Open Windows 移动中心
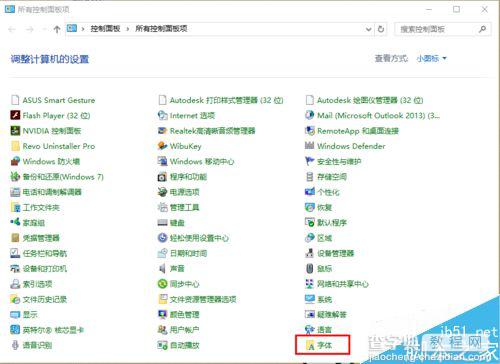This screenshot has width=500, height=364. click(x=196, y=161)
